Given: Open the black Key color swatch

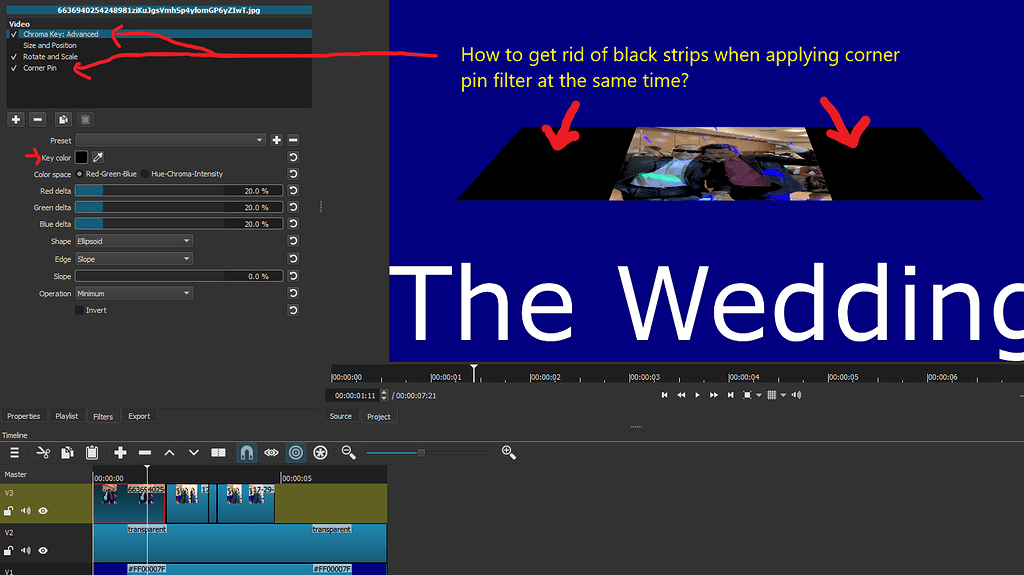Looking at the screenshot, I should pos(81,157).
